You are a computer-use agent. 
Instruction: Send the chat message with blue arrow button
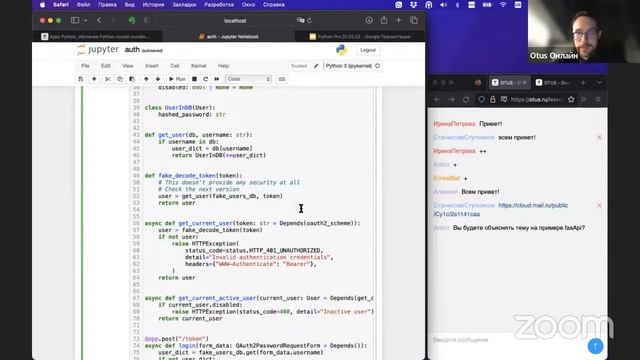[596, 346]
